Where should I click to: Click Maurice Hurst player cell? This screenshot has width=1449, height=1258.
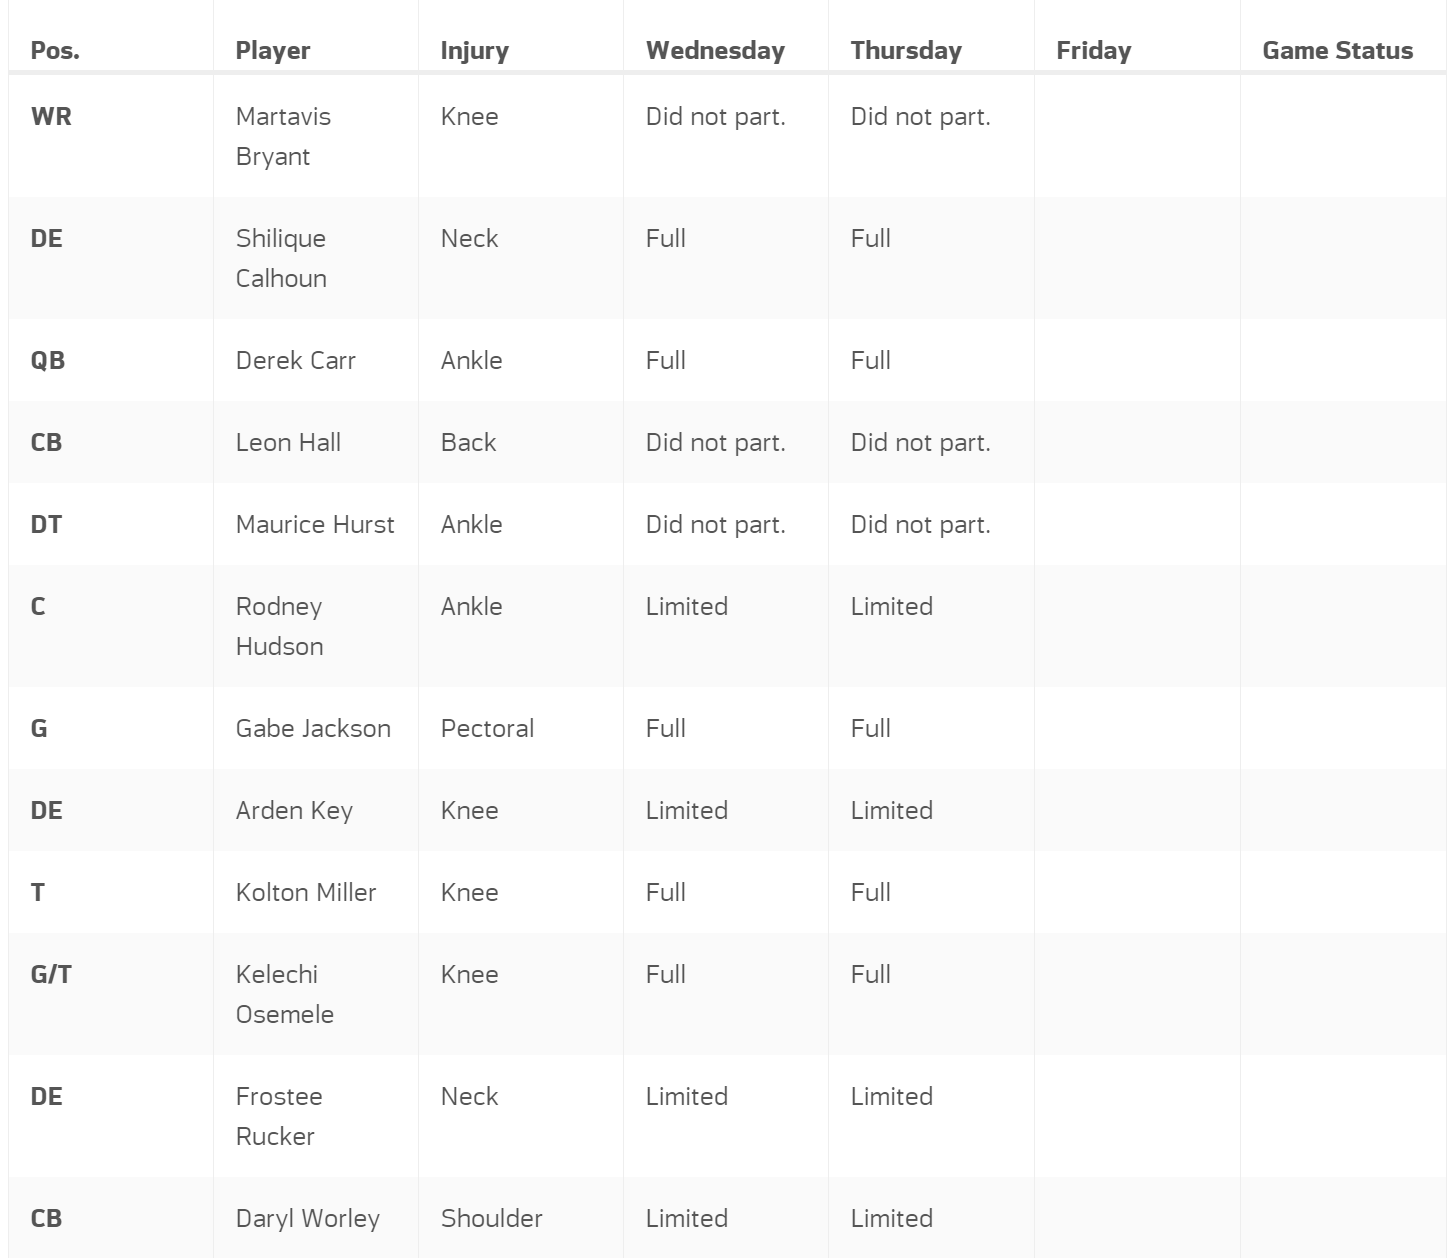315,524
